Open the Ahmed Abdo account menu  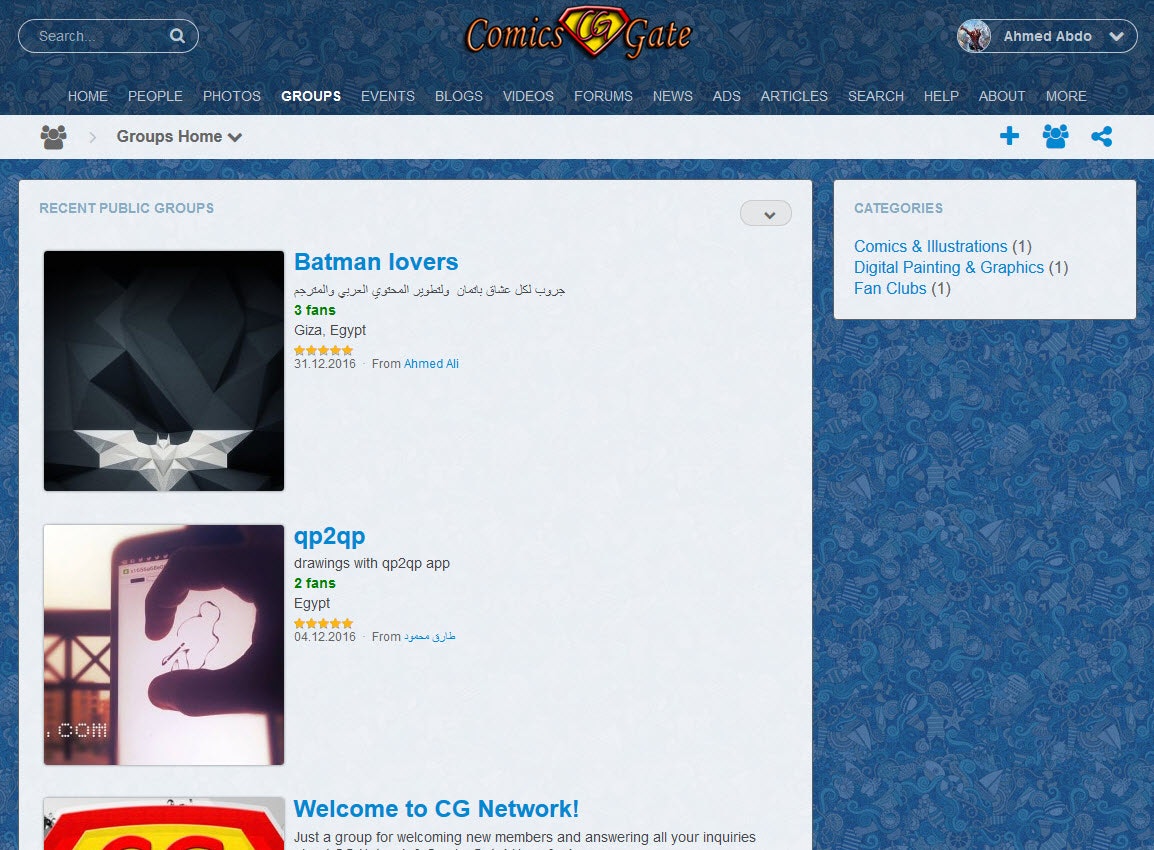(x=1117, y=35)
